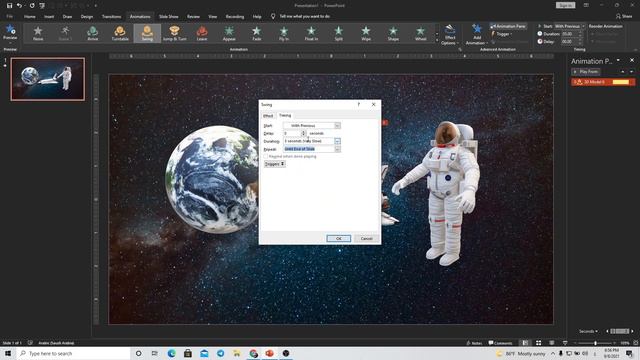The image size is (640, 360).
Task: Open the Animation Pane options dropdown arrow
Action: [x=618, y=60]
